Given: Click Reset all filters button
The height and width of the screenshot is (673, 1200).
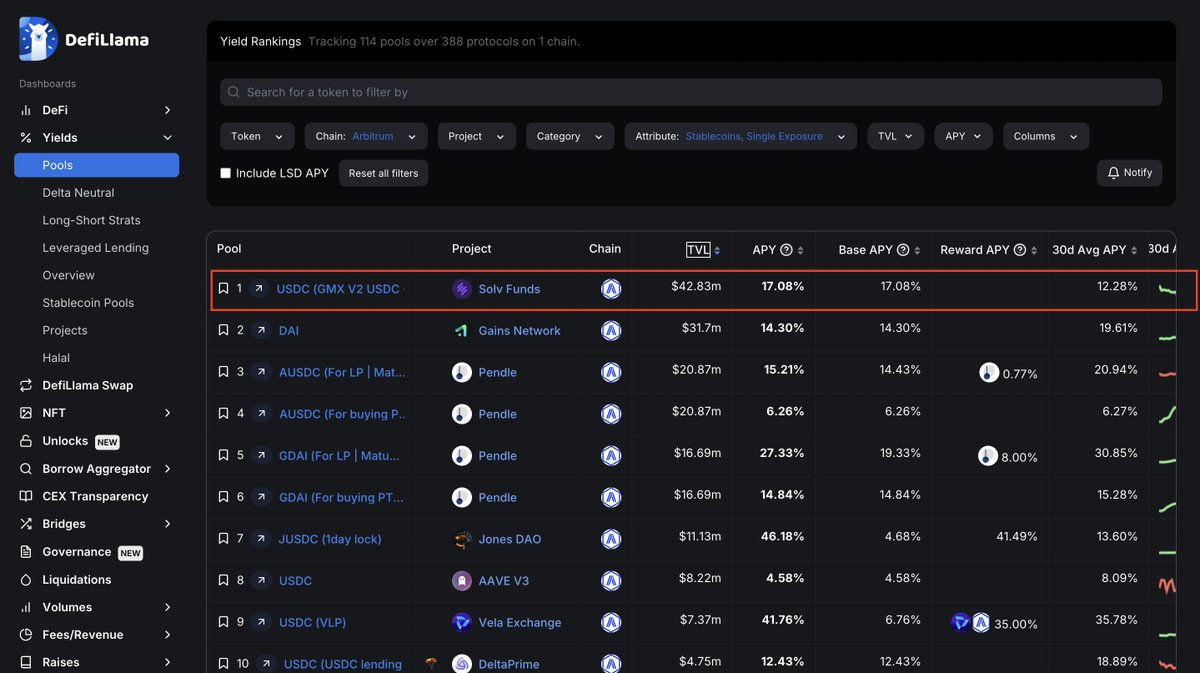Looking at the screenshot, I should pos(383,173).
